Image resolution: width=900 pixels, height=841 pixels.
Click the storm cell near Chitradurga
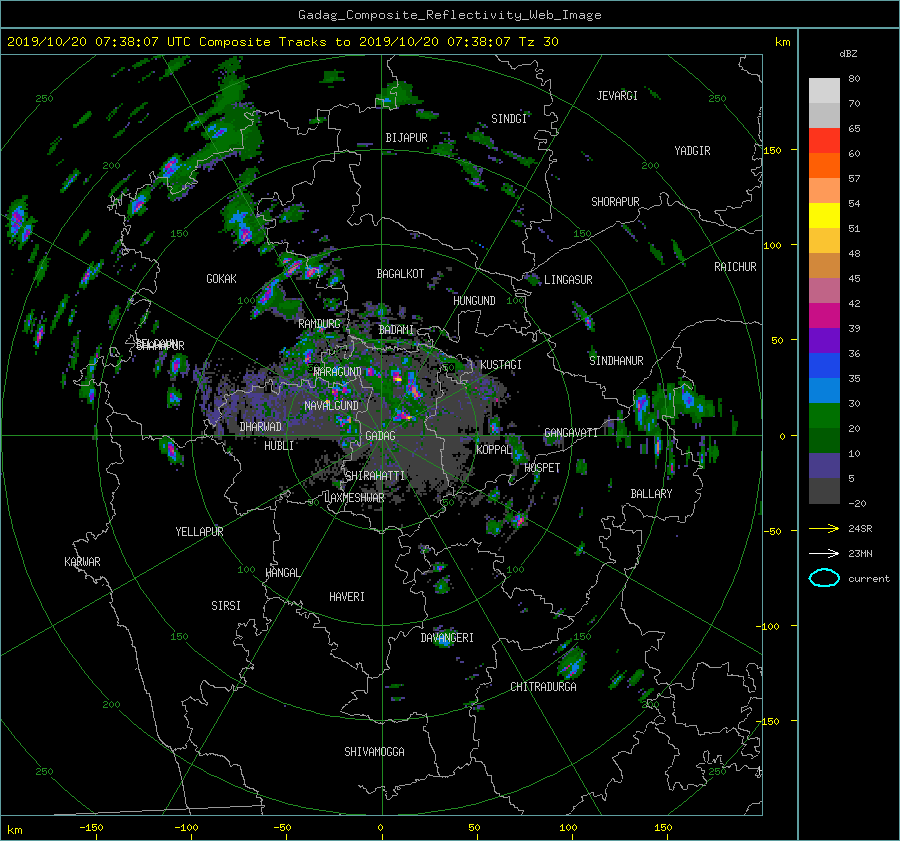coord(571,663)
